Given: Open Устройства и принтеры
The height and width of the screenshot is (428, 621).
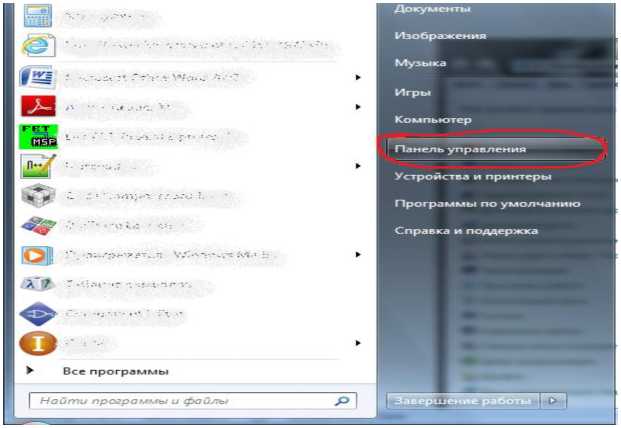Looking at the screenshot, I should point(473,177).
